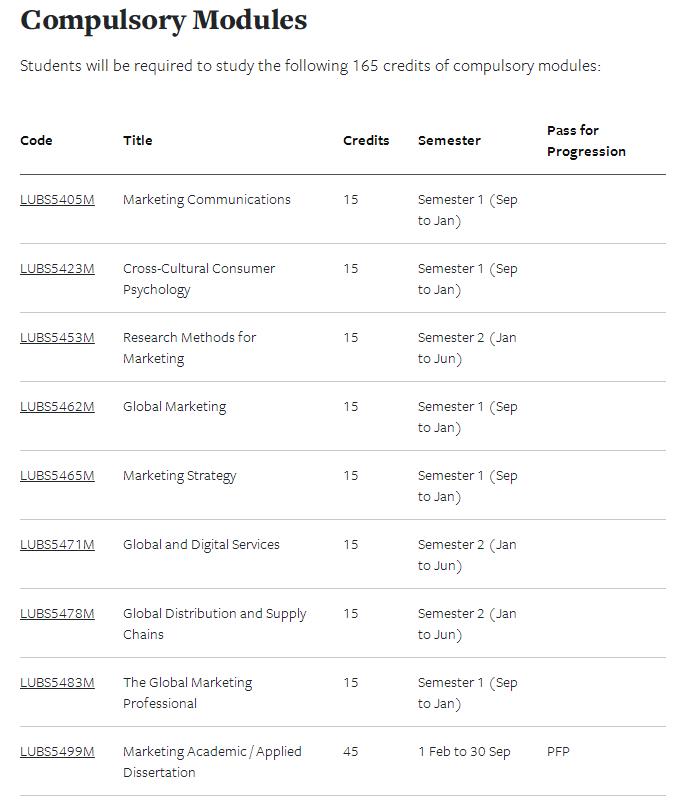Open the LUBS5453M module link

57,338
